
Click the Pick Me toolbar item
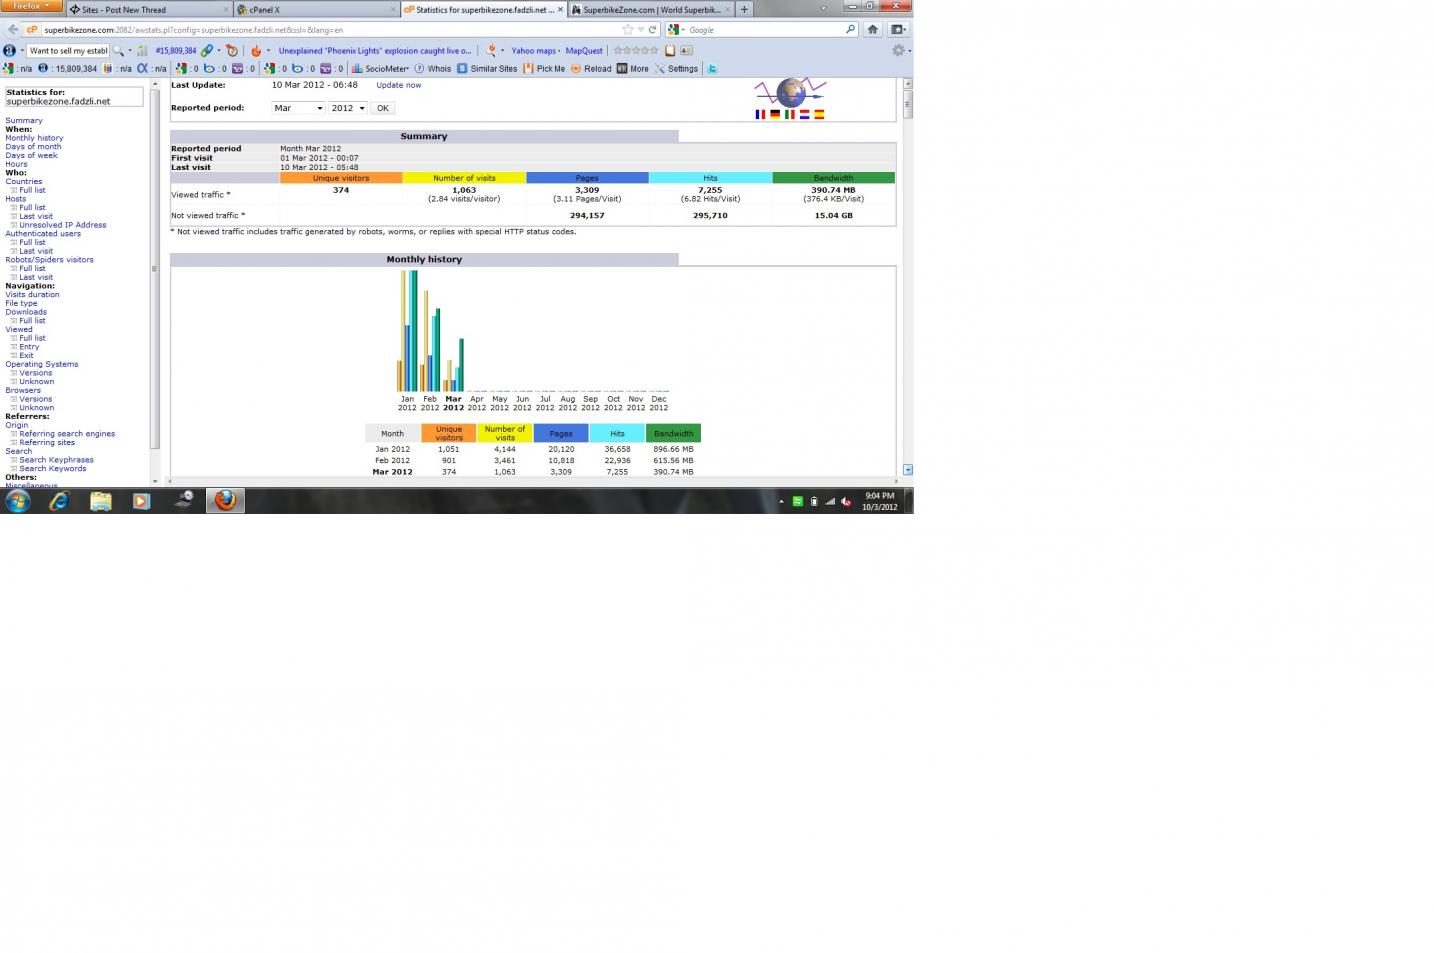(x=544, y=69)
